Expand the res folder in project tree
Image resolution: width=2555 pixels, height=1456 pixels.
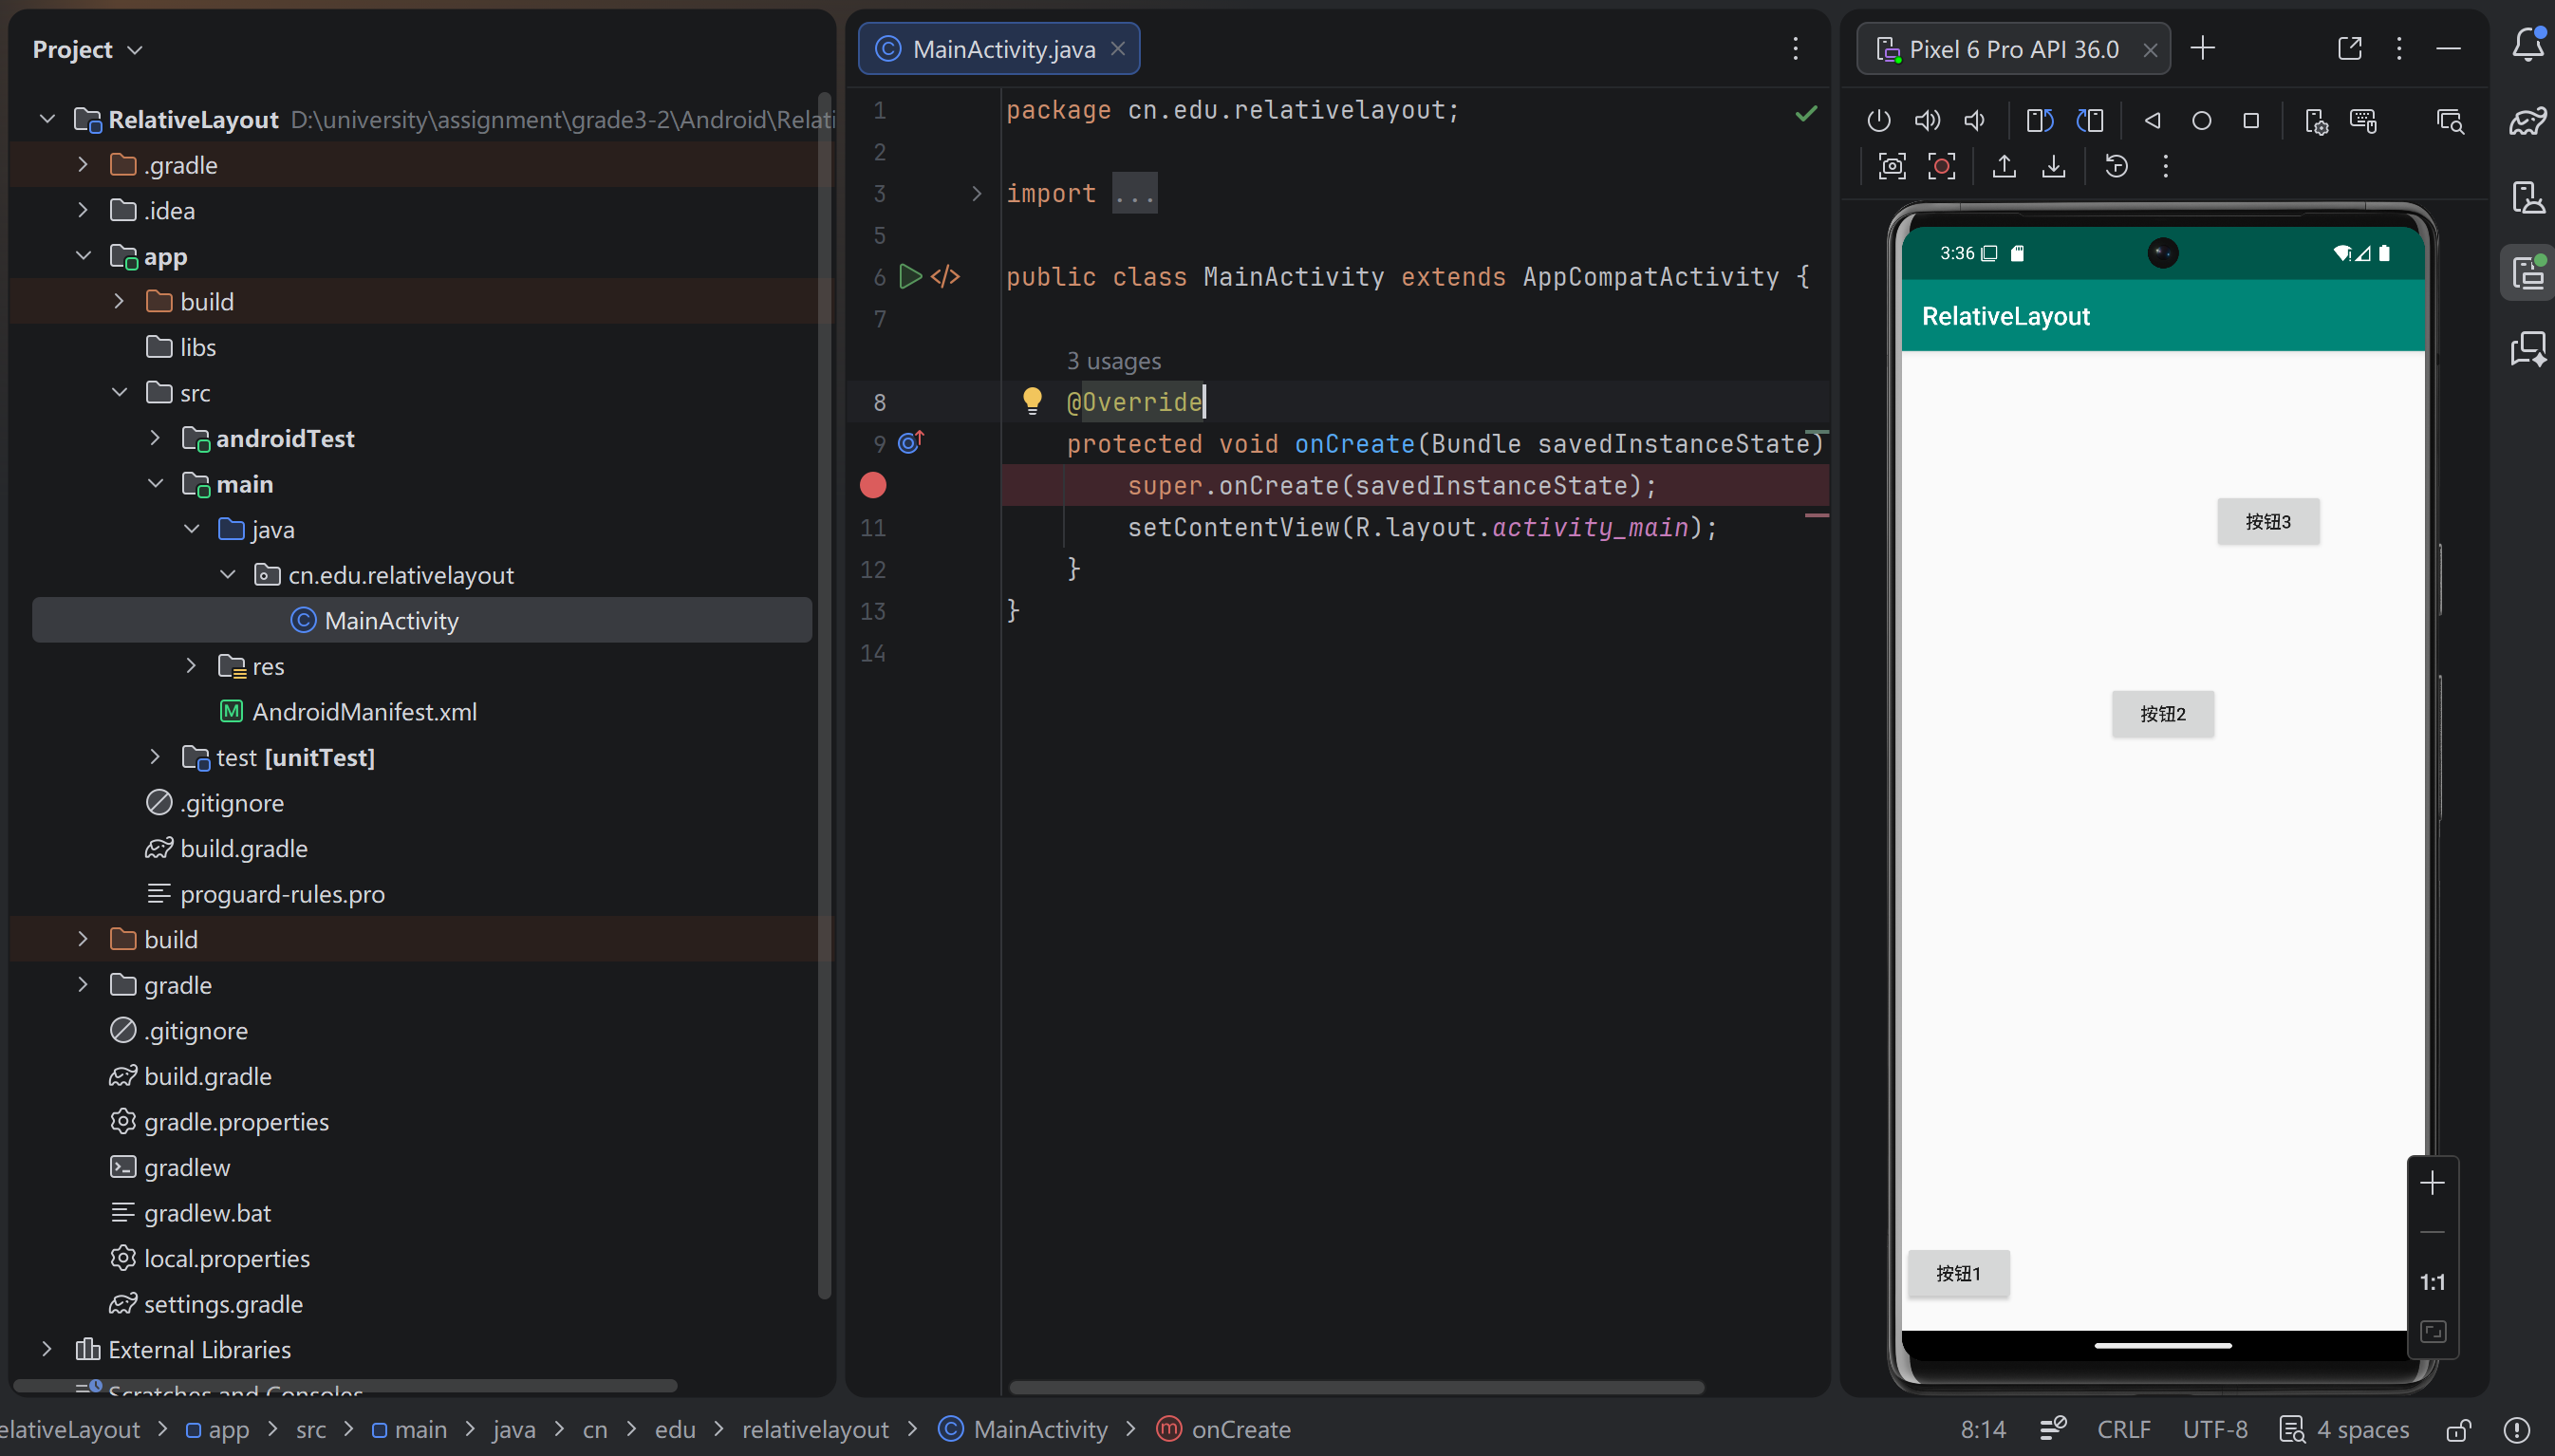coord(191,666)
